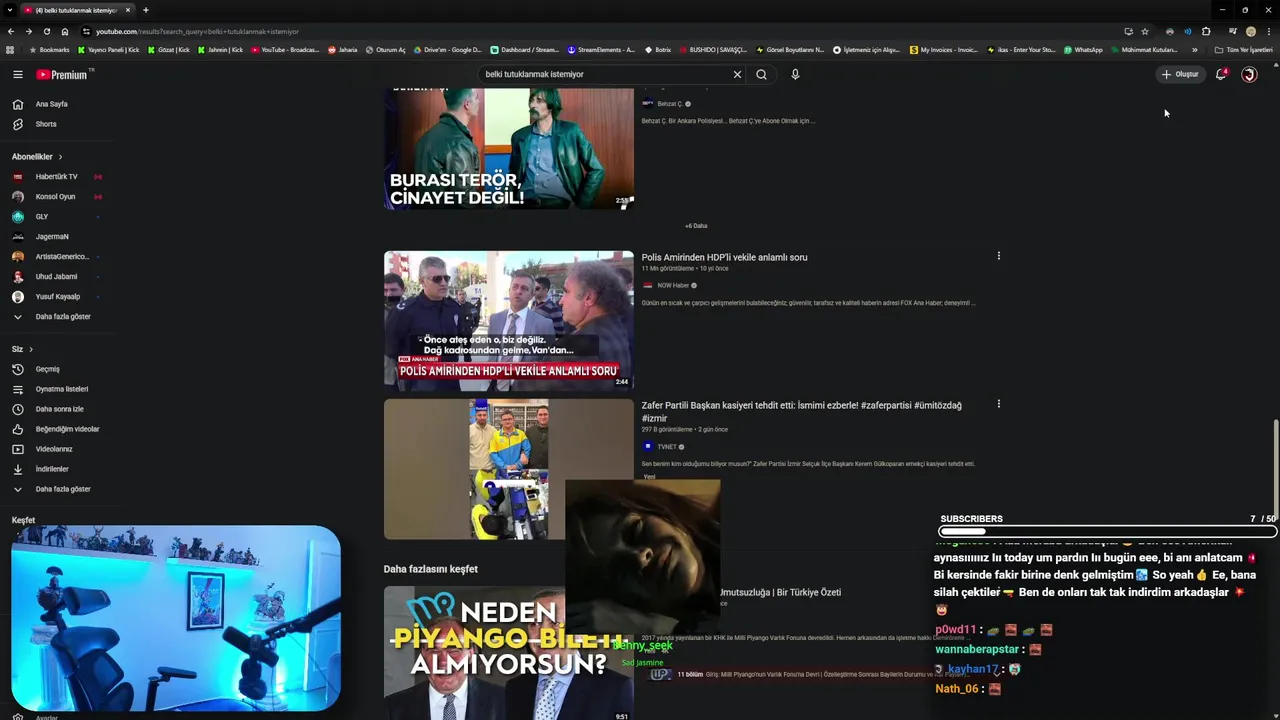This screenshot has height=720, width=1280.
Task: Open Tüm Yer İşaretleri folder
Action: click(x=1243, y=50)
